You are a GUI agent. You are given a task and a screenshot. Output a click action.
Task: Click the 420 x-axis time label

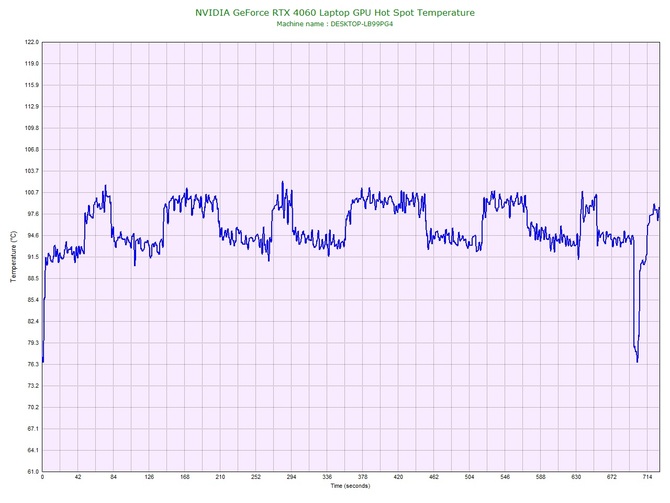(398, 477)
